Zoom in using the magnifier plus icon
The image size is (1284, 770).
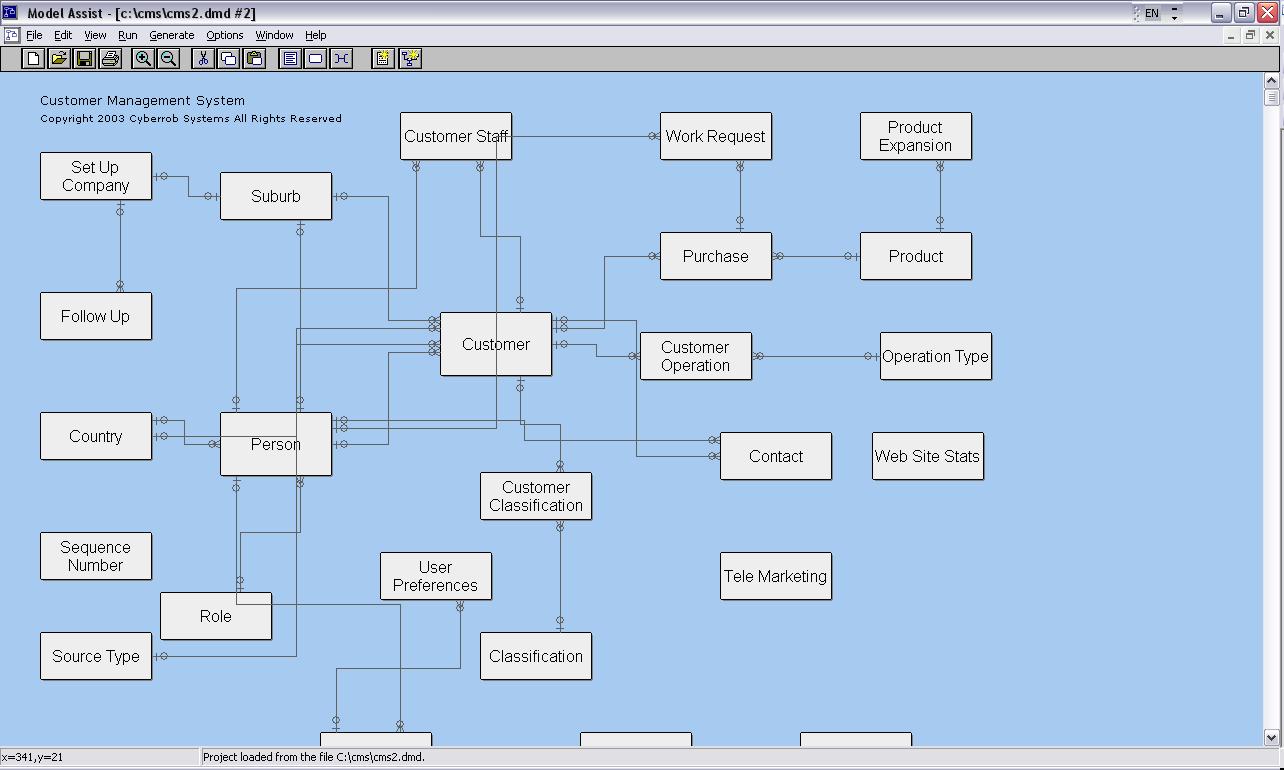pyautogui.click(x=143, y=59)
